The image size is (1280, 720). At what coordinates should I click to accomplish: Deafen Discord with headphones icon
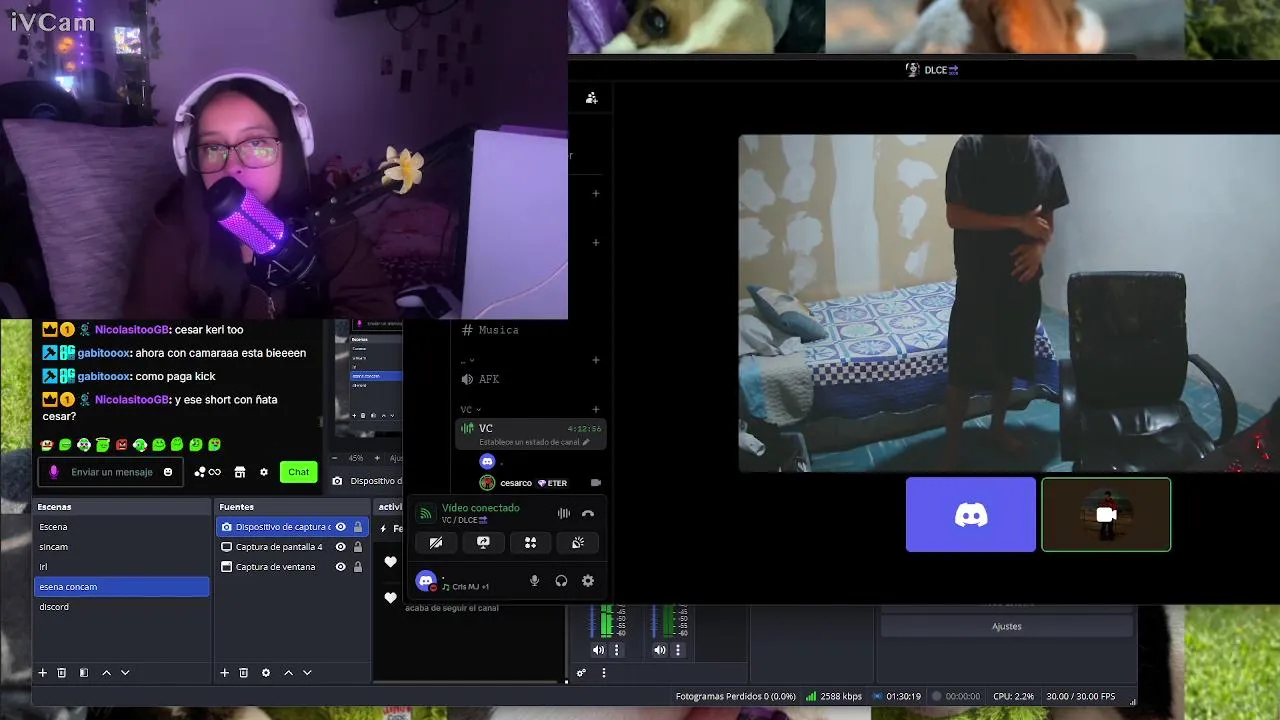pos(561,581)
